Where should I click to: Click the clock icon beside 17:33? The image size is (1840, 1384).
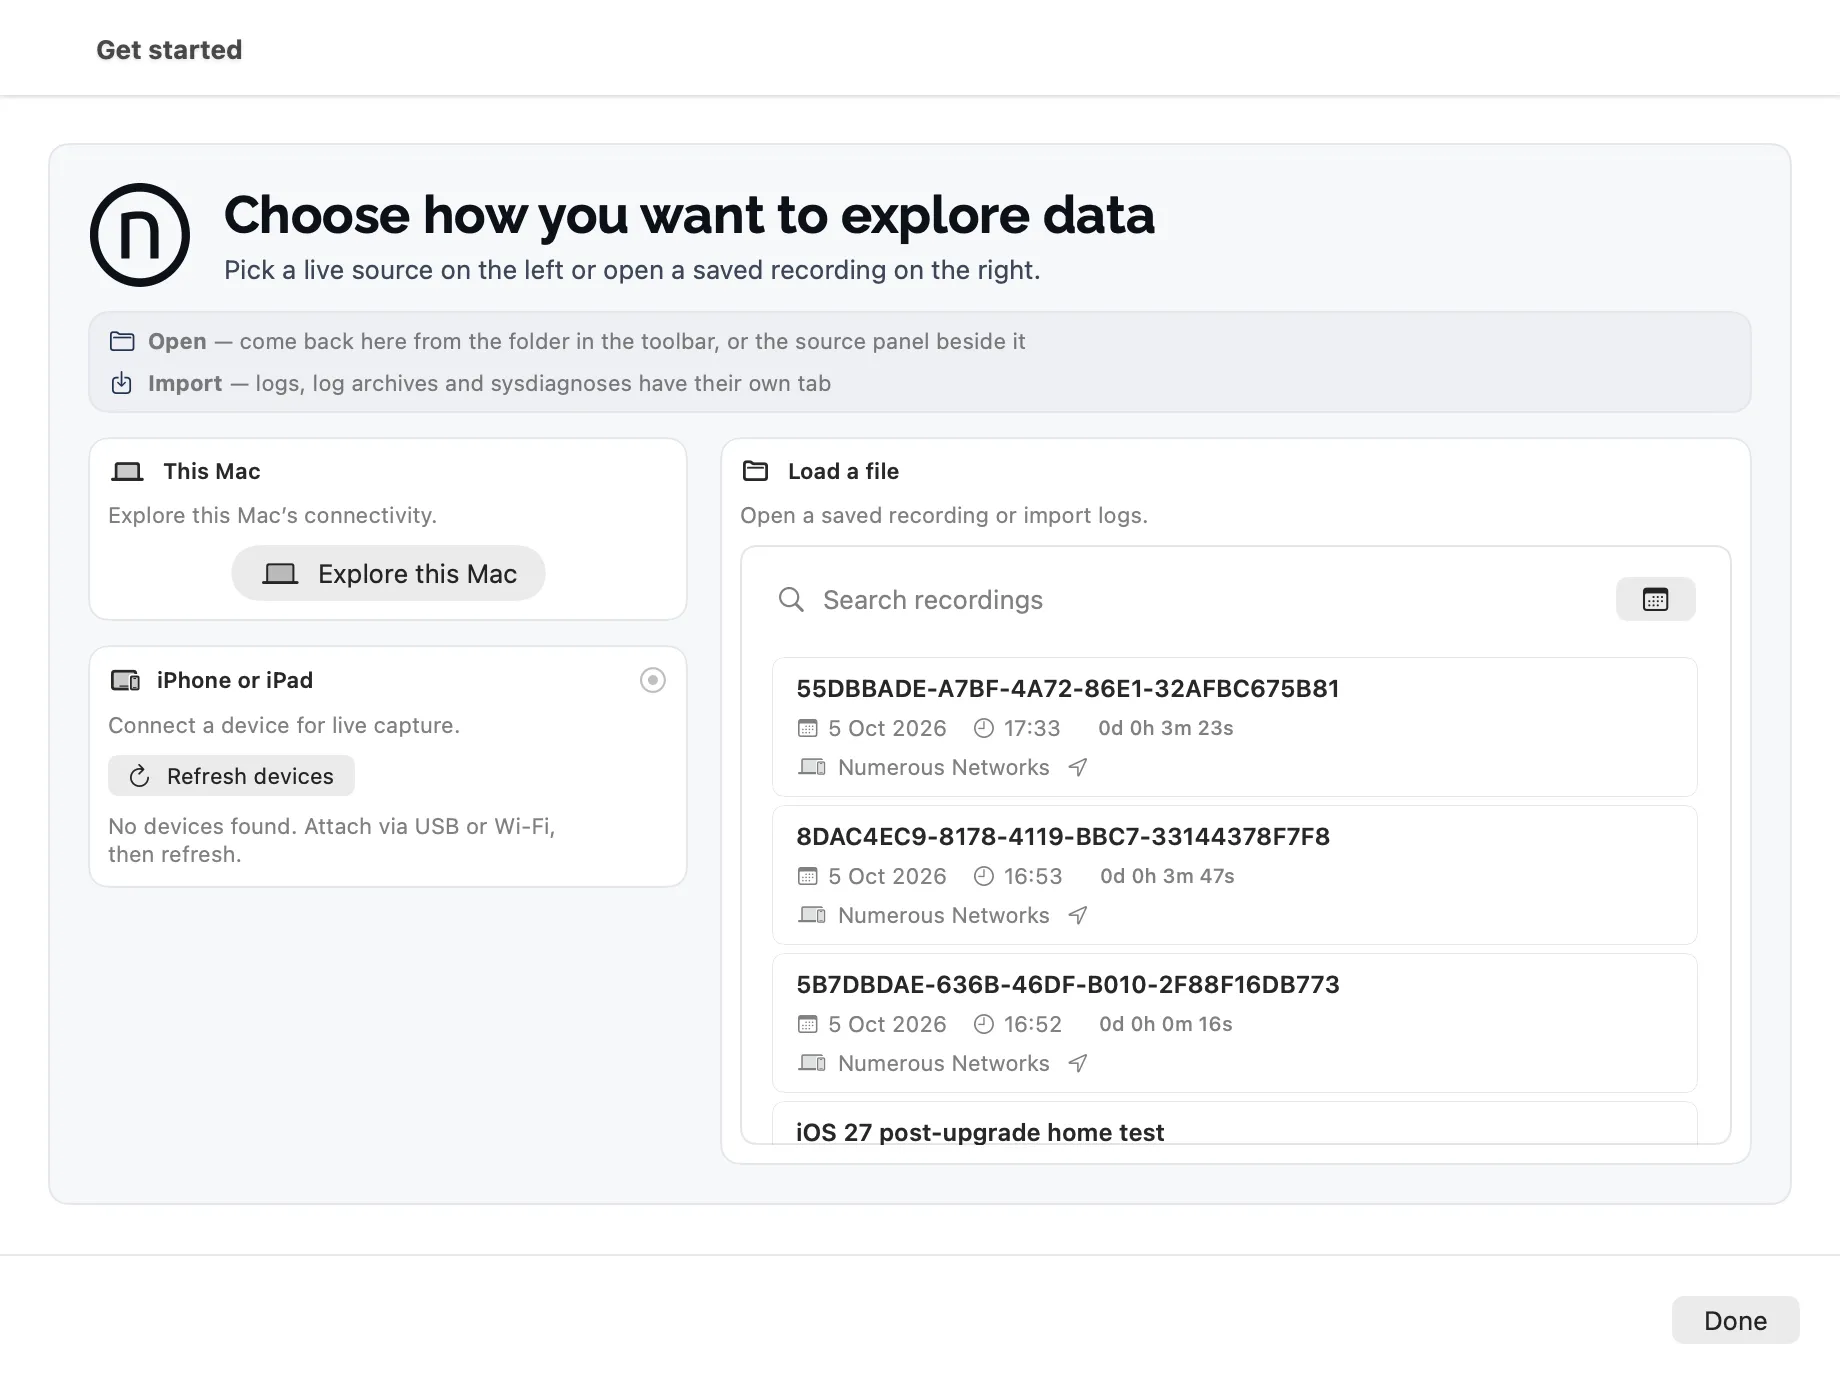[984, 728]
